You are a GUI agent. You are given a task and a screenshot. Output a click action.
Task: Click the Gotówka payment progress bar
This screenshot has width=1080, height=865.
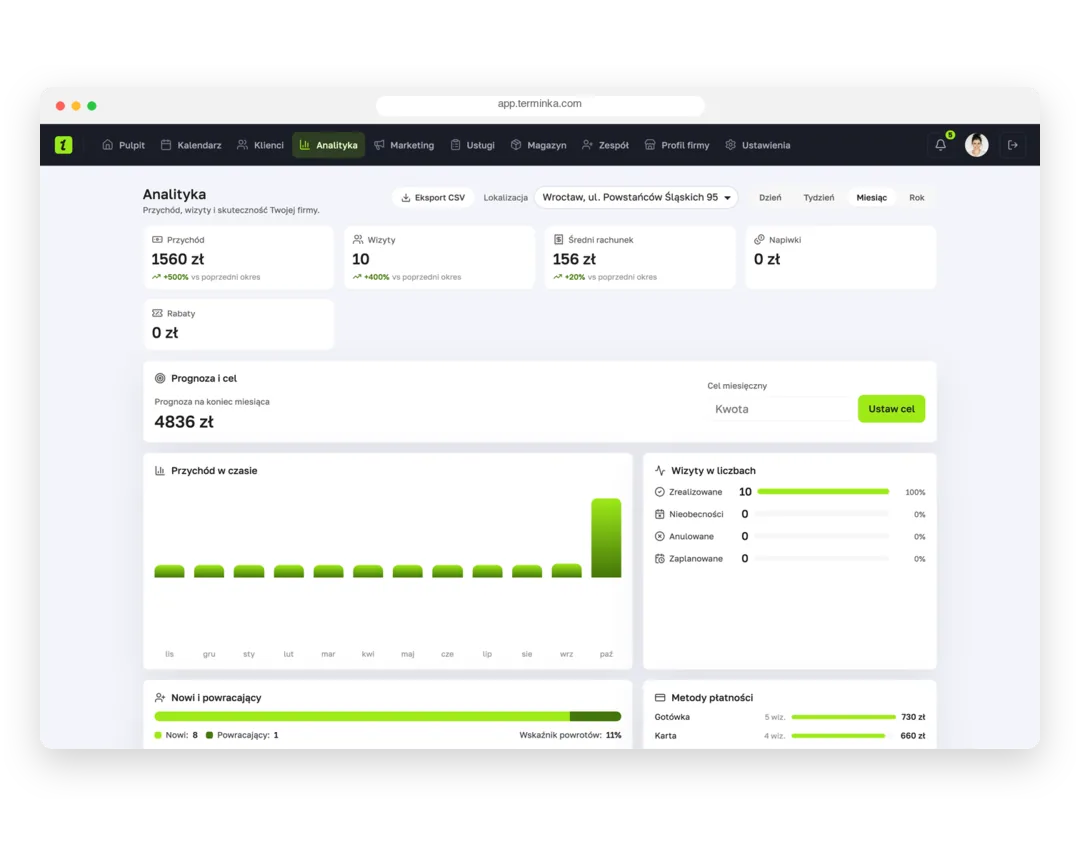point(844,717)
